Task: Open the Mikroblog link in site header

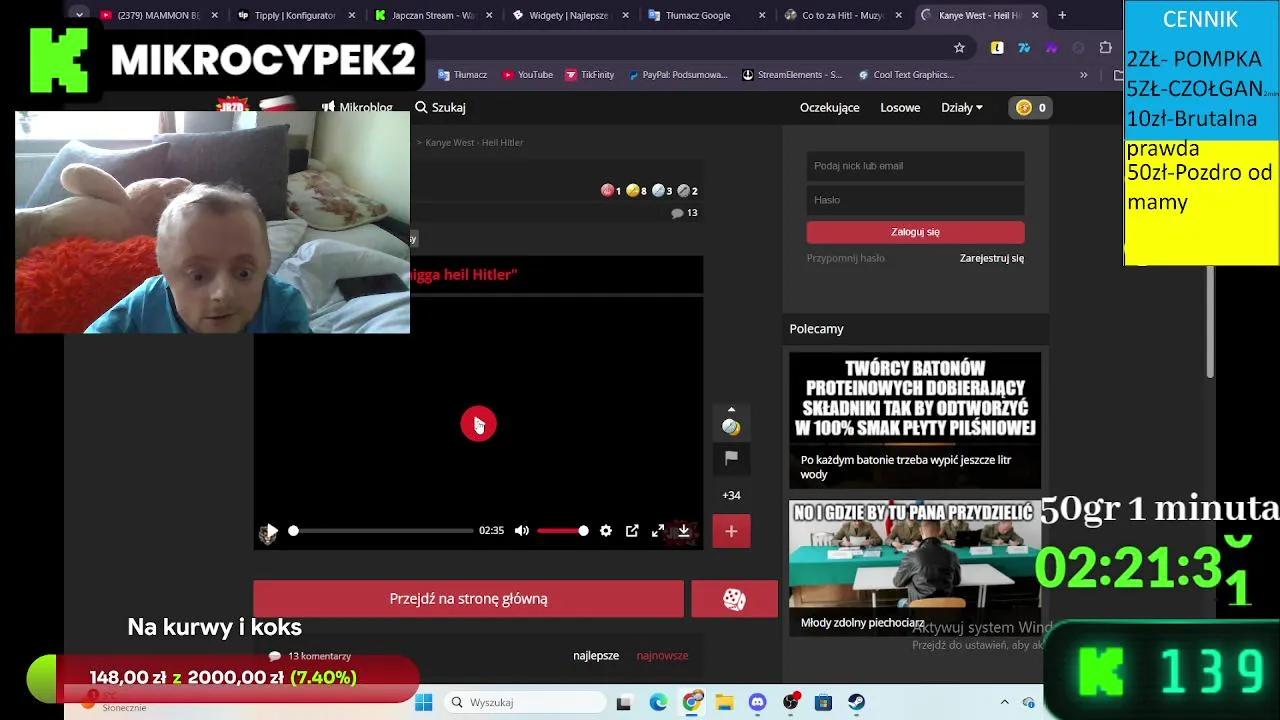Action: tap(358, 107)
